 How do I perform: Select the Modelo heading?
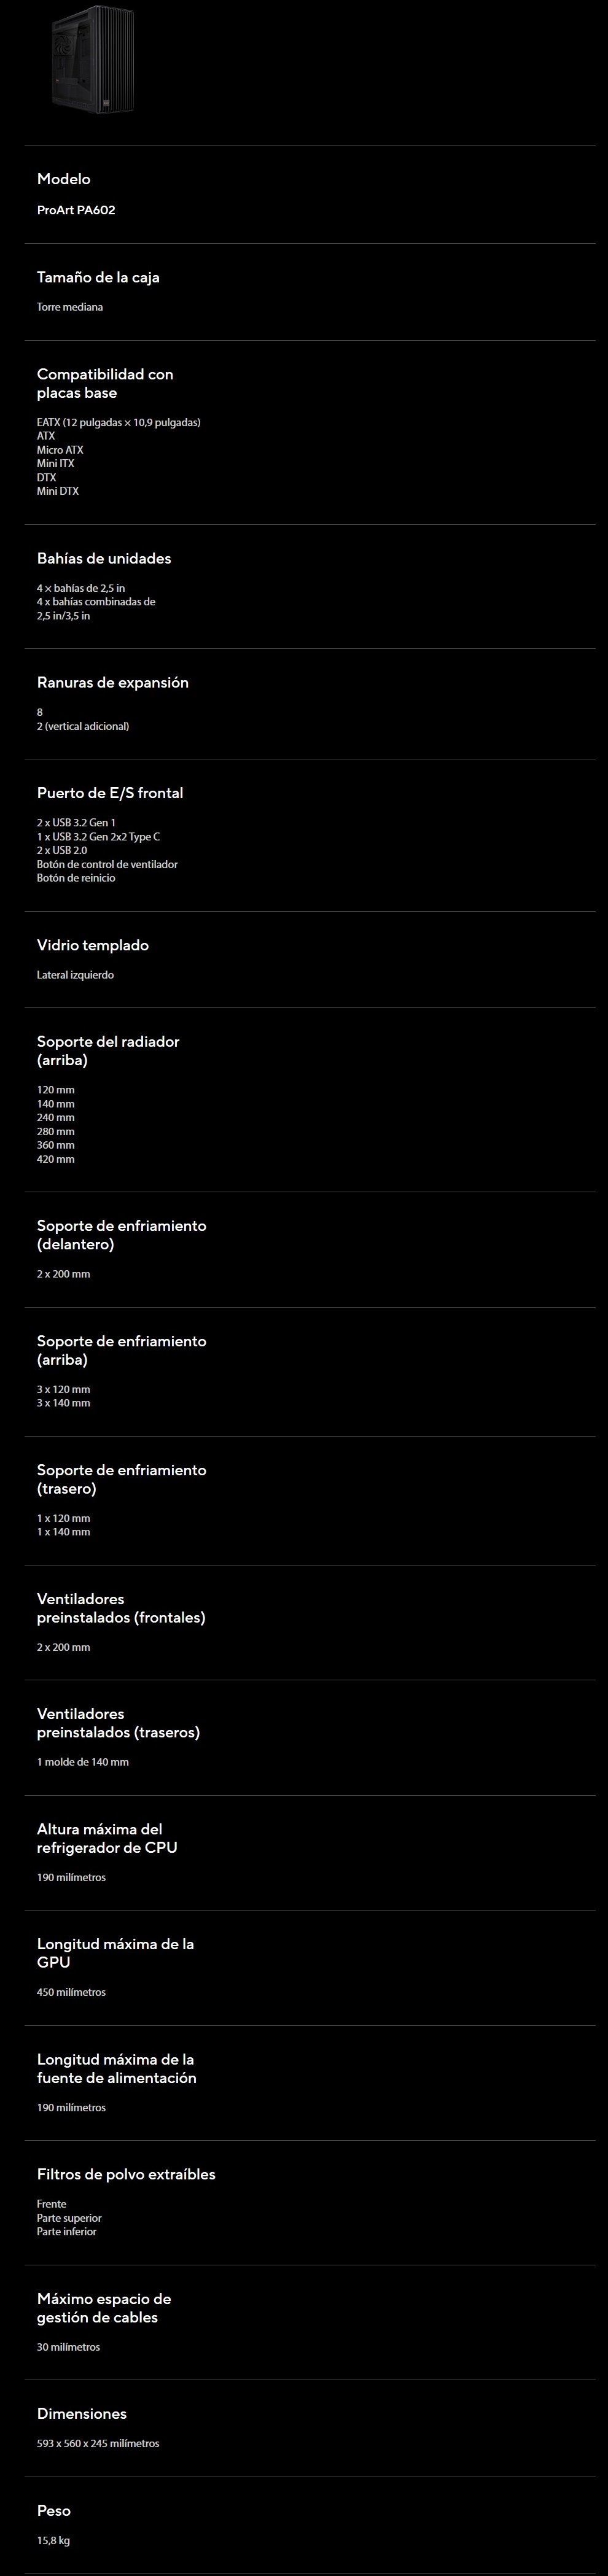[x=64, y=179]
